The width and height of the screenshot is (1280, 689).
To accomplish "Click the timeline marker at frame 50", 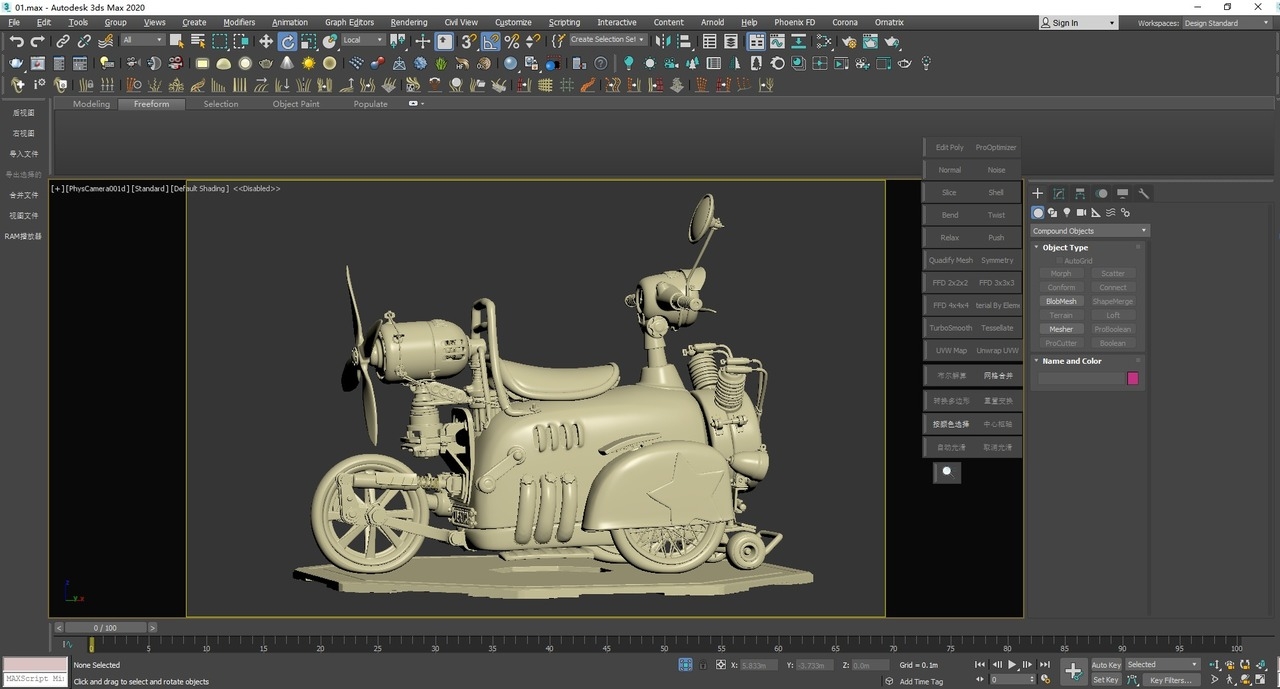I will click(x=665, y=646).
